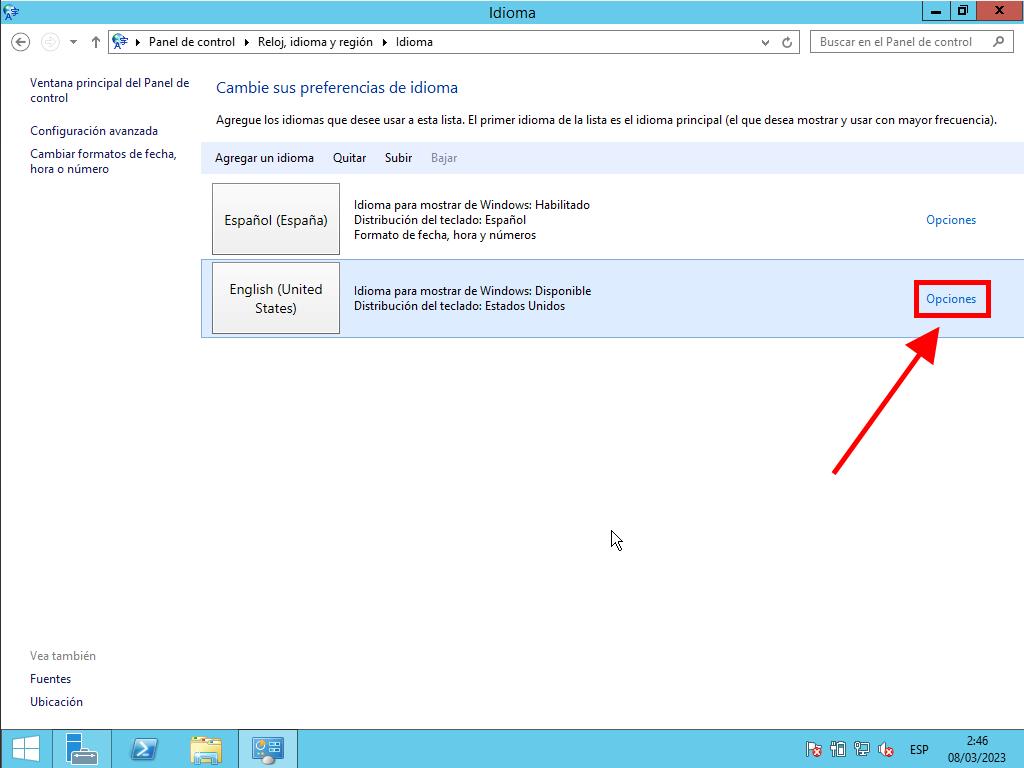
Task: Click the Windows Start button
Action: tap(25, 748)
